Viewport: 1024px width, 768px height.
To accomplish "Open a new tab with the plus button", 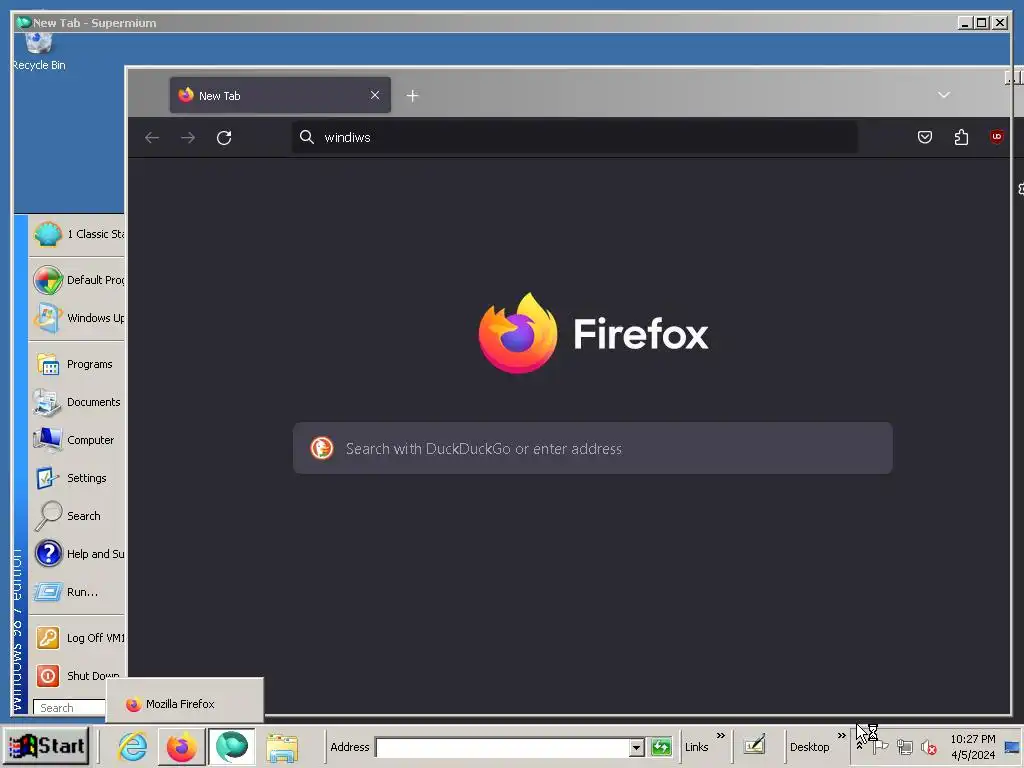I will [412, 96].
